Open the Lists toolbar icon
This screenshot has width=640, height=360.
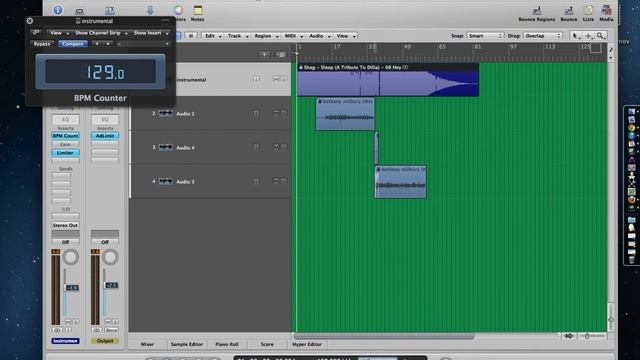pyautogui.click(x=588, y=13)
